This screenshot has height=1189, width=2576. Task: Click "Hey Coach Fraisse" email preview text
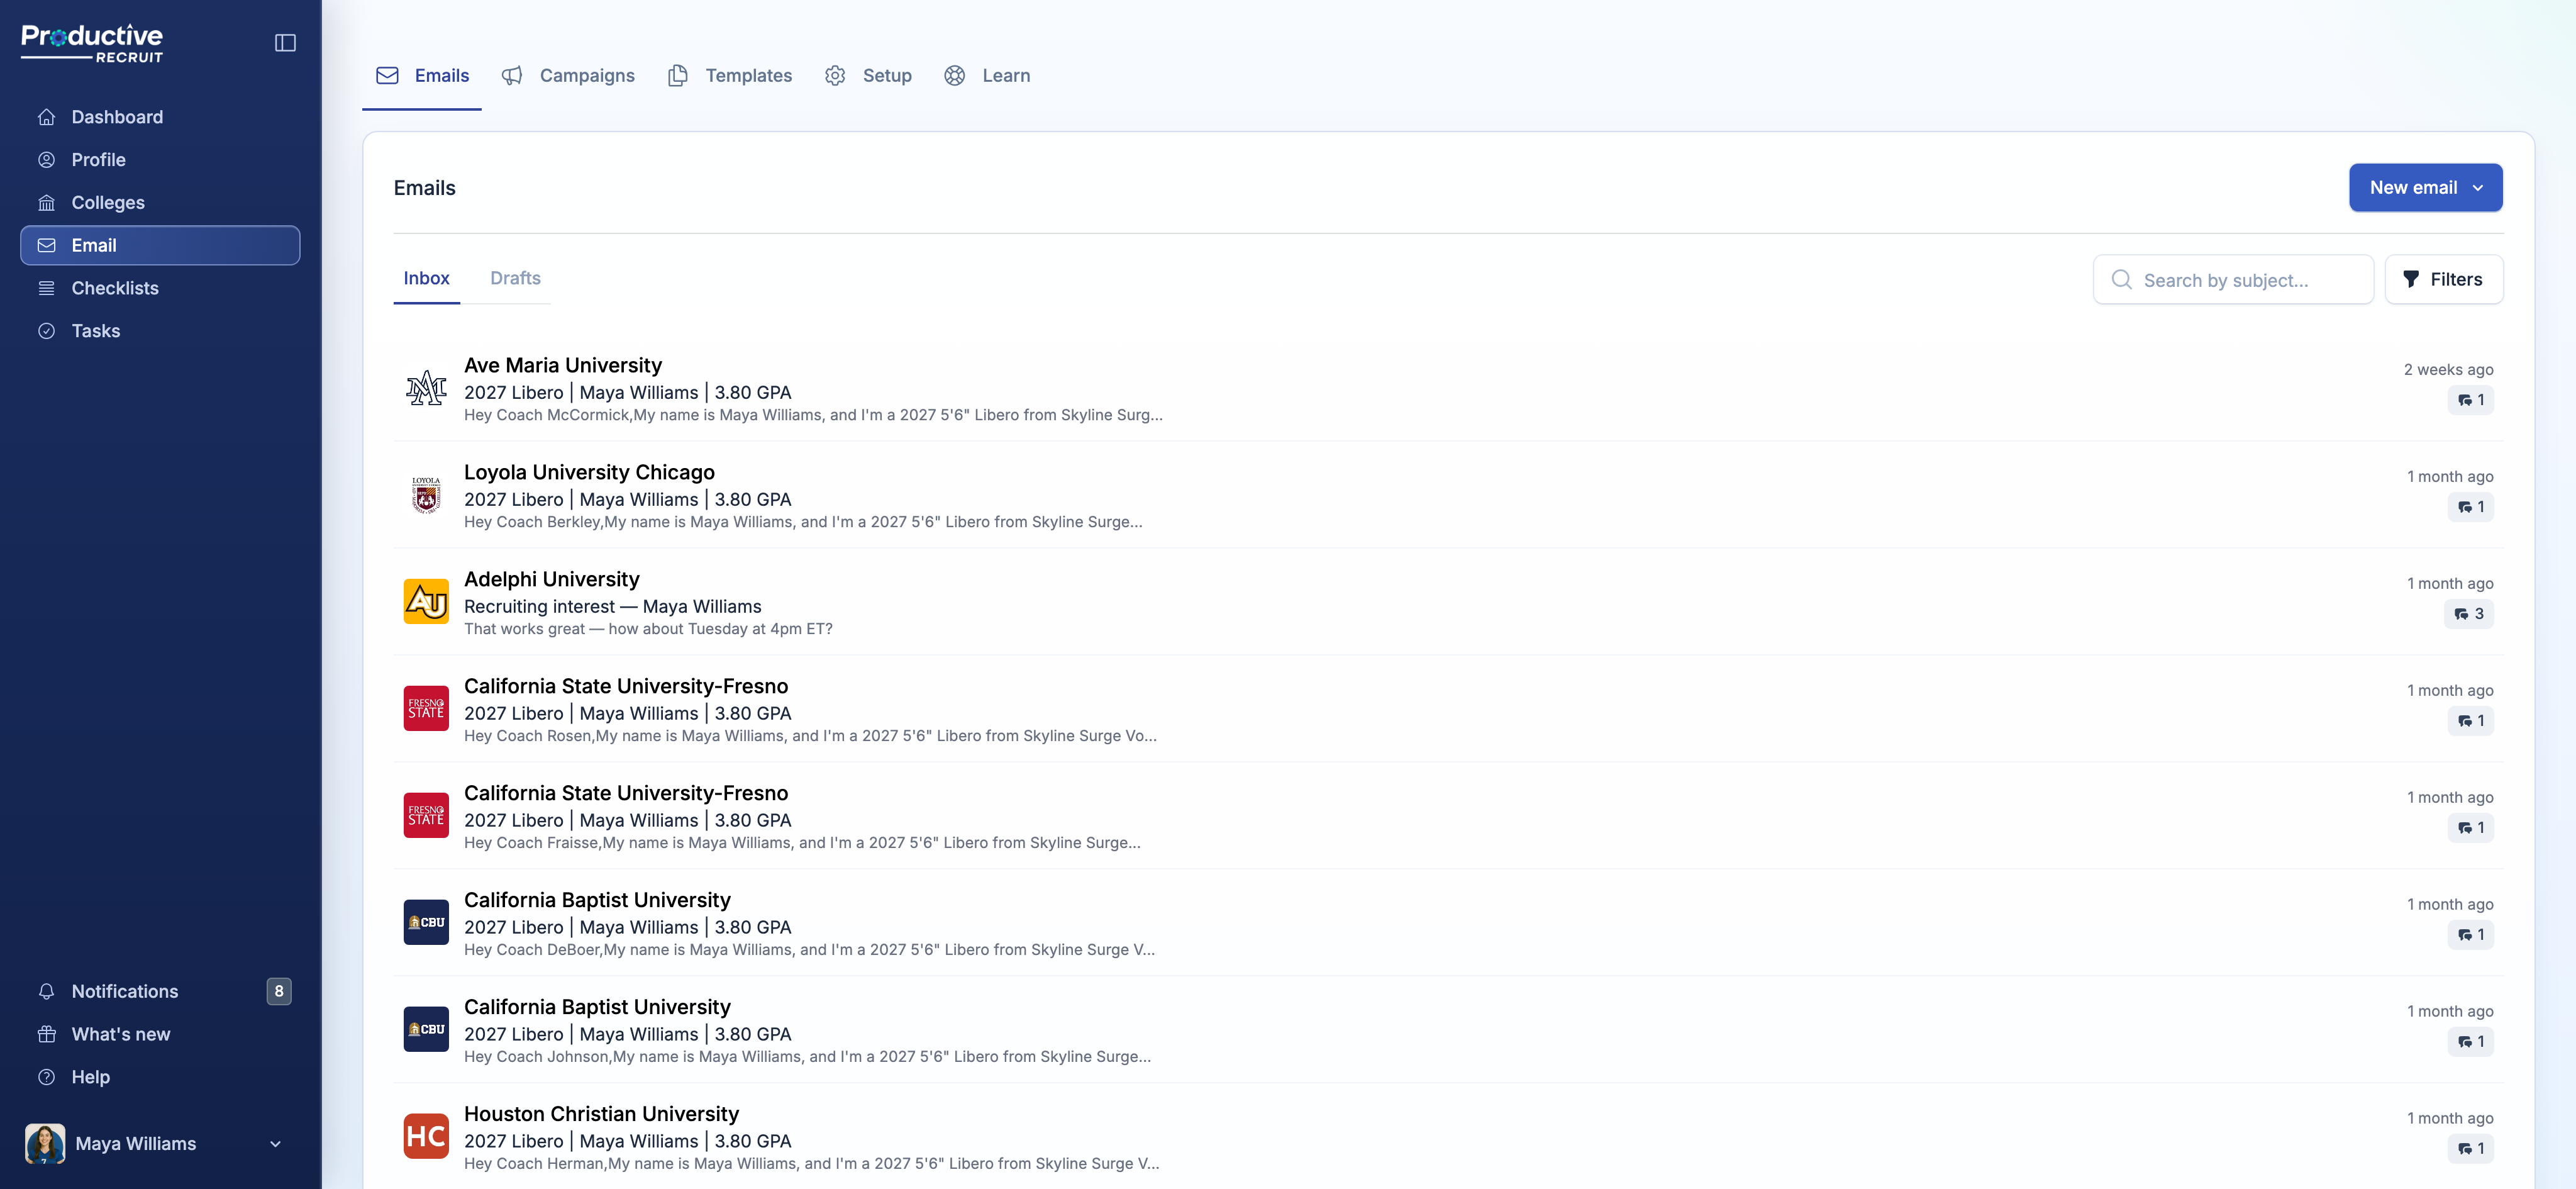pos(802,844)
